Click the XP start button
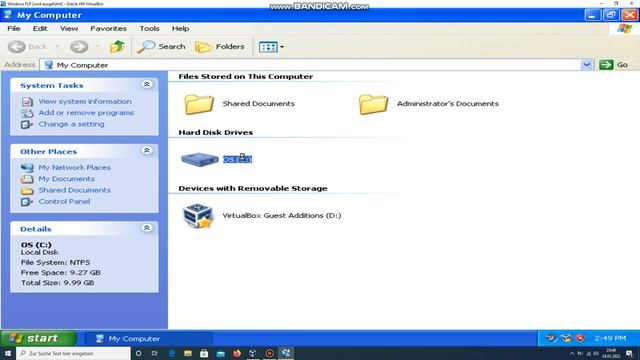Screen dimensions: 640x360 (38, 338)
